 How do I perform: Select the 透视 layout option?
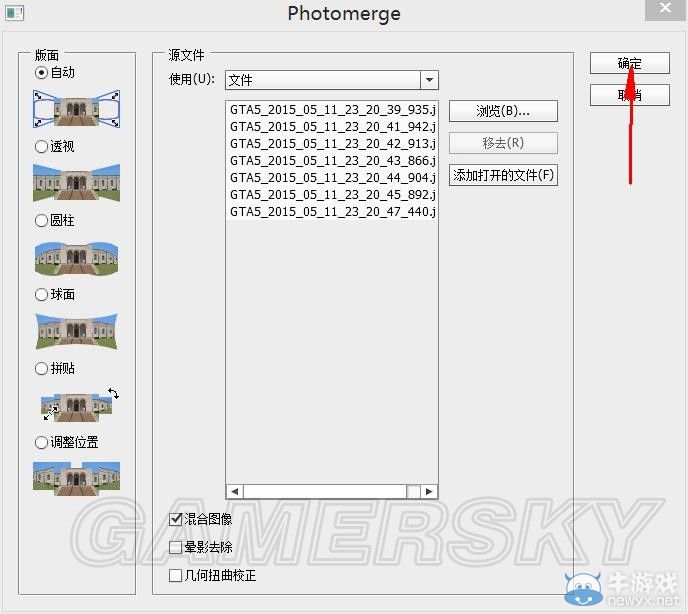coord(41,147)
